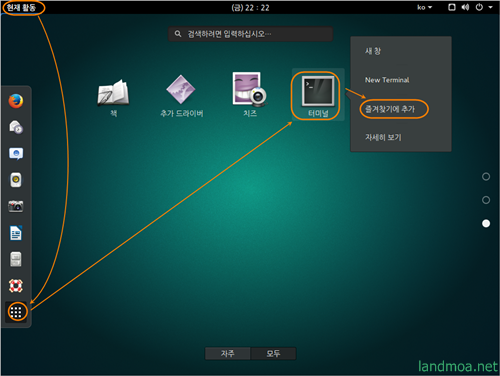
Task: Expand the ko input language dropdown
Action: (424, 7)
